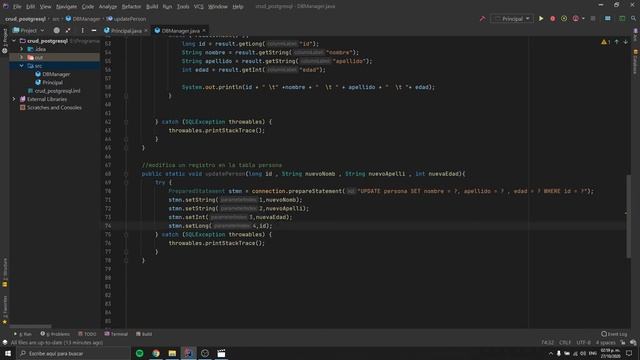Screen dimensions: 640x360
Task: Expand External Libraries
Action: tap(14, 99)
